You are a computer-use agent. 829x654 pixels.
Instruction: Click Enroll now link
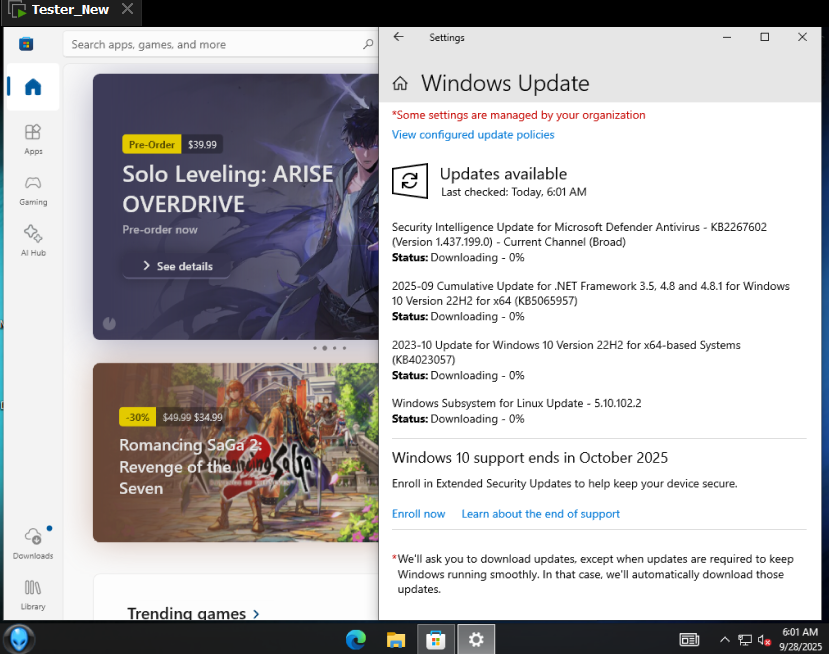[418, 514]
